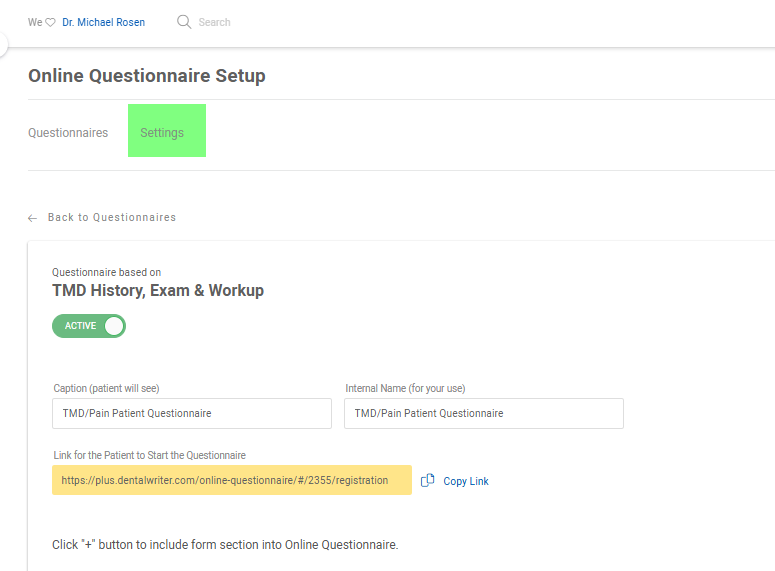The height and width of the screenshot is (571, 775).
Task: Select the highlighted questionnaire registration URL
Action: [232, 480]
